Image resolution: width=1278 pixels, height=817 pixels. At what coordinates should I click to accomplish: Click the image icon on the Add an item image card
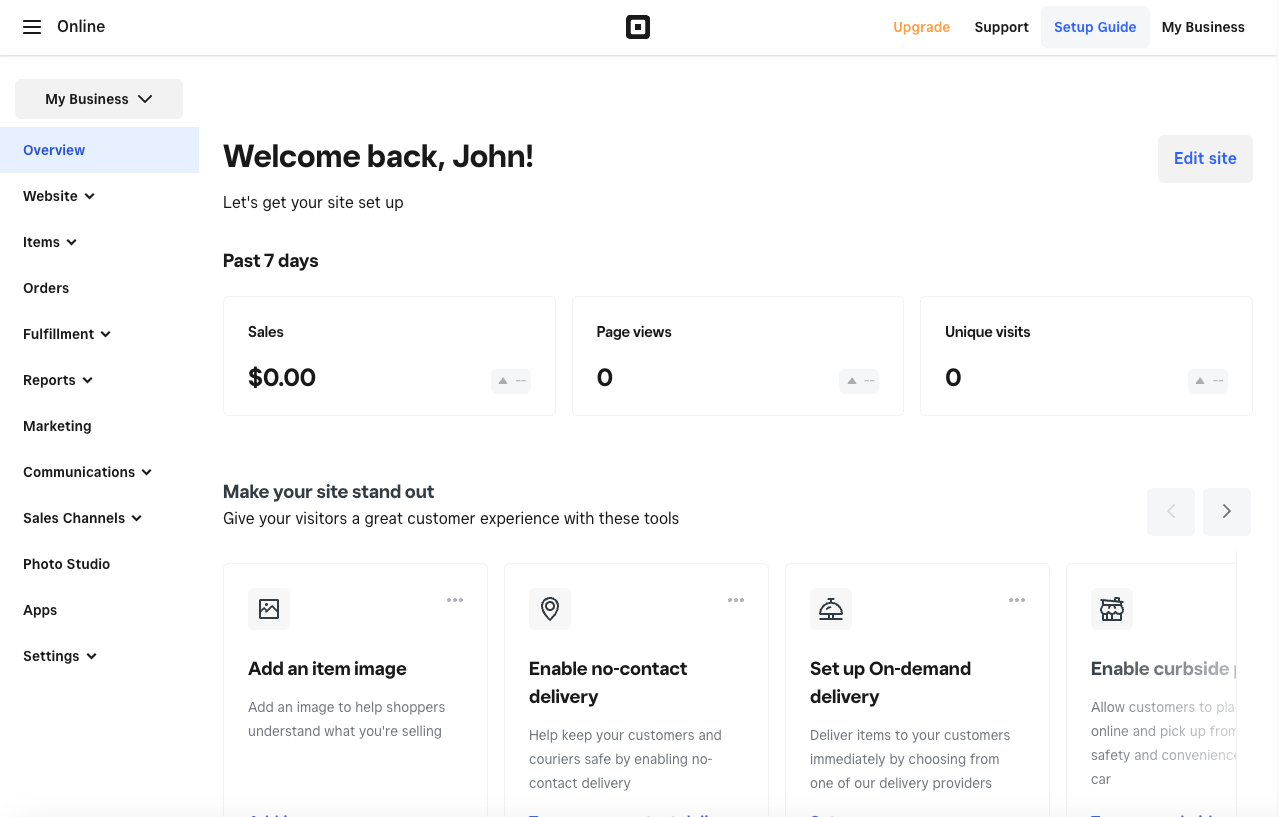point(269,609)
